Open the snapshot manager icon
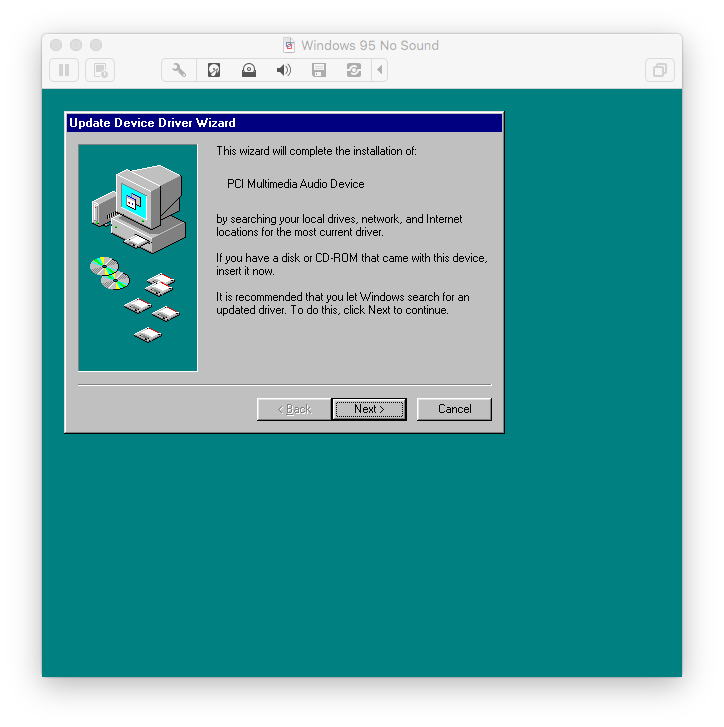724x727 pixels. click(99, 70)
